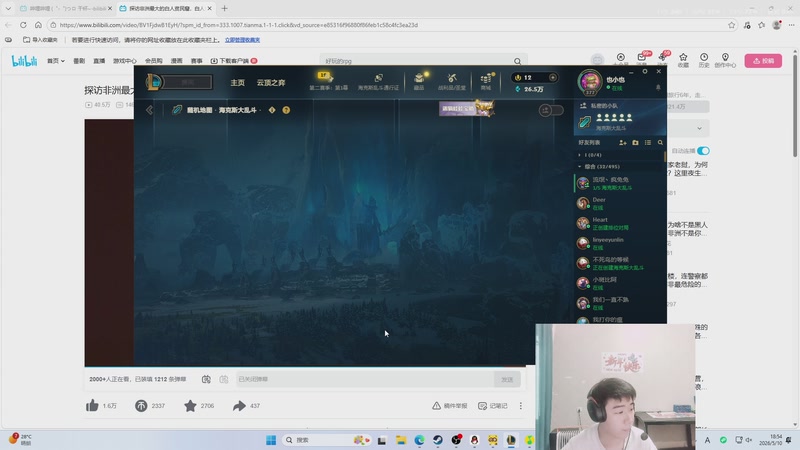Switch to the 主页 tab
Viewport: 800px width, 450px height.
(x=237, y=83)
